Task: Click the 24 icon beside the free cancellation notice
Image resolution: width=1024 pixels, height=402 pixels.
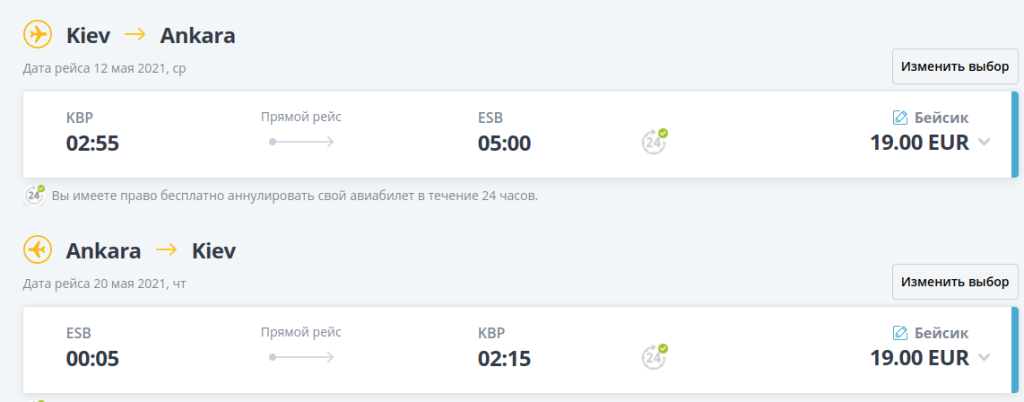Action: click(x=35, y=194)
